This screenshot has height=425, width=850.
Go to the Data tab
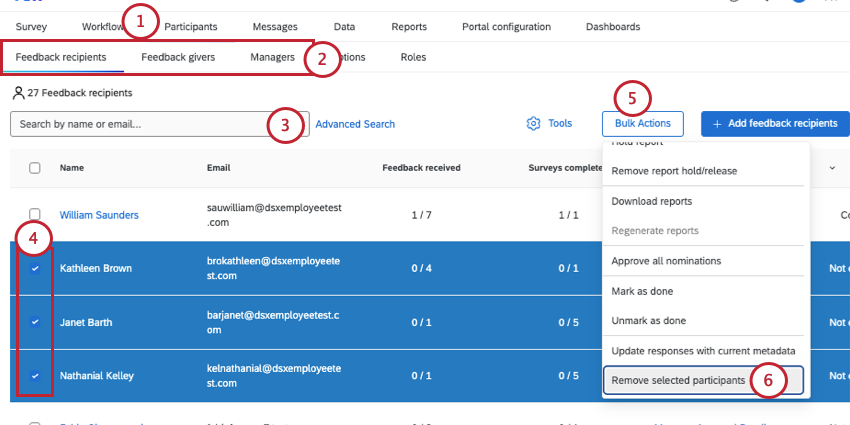pos(344,27)
